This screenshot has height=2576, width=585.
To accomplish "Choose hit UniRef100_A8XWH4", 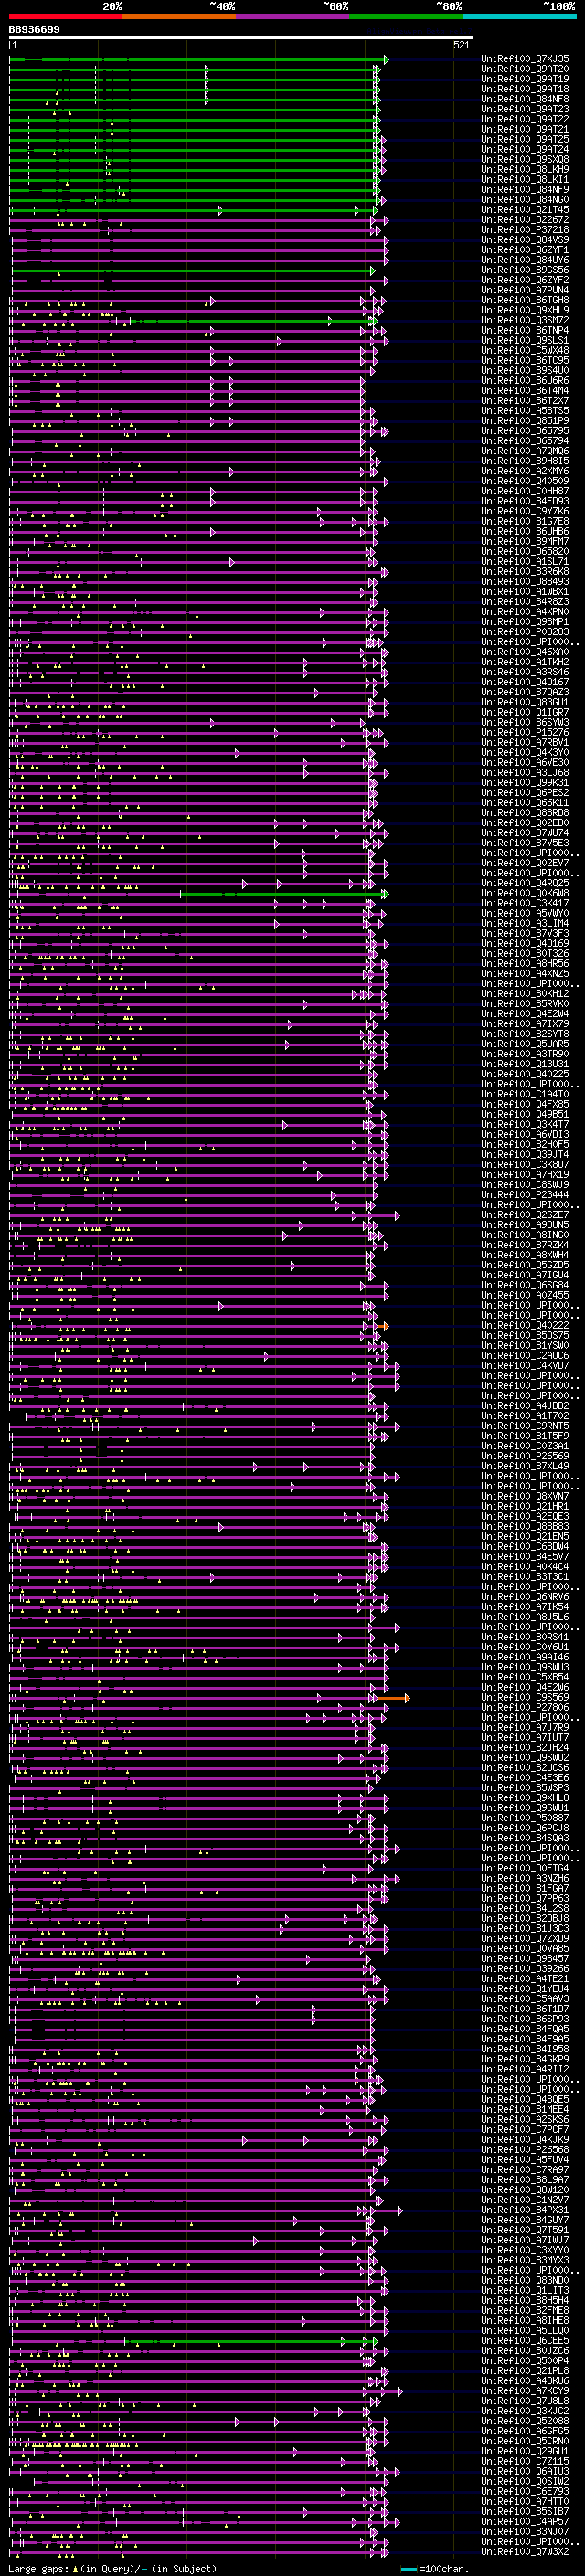I will click(525, 1255).
